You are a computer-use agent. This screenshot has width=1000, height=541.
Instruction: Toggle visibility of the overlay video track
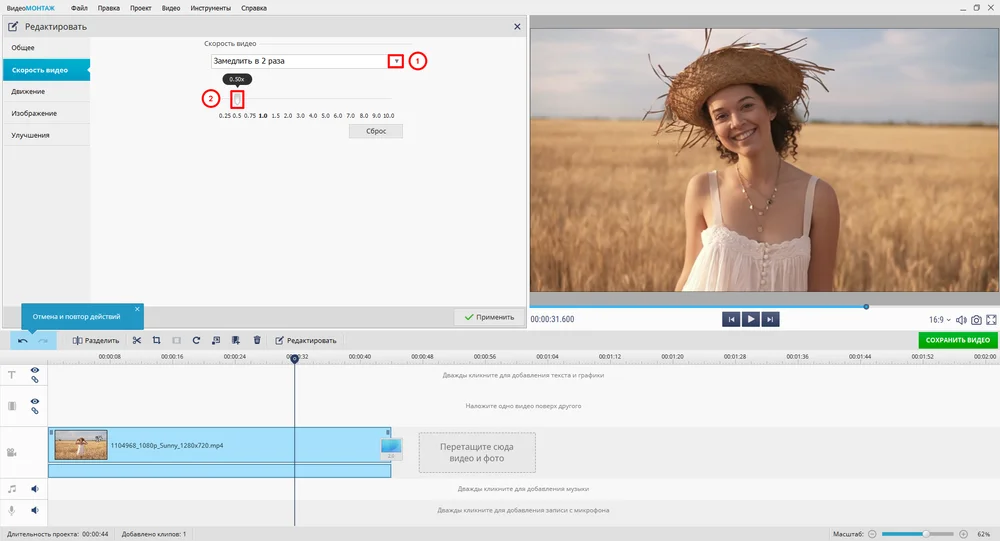35,401
